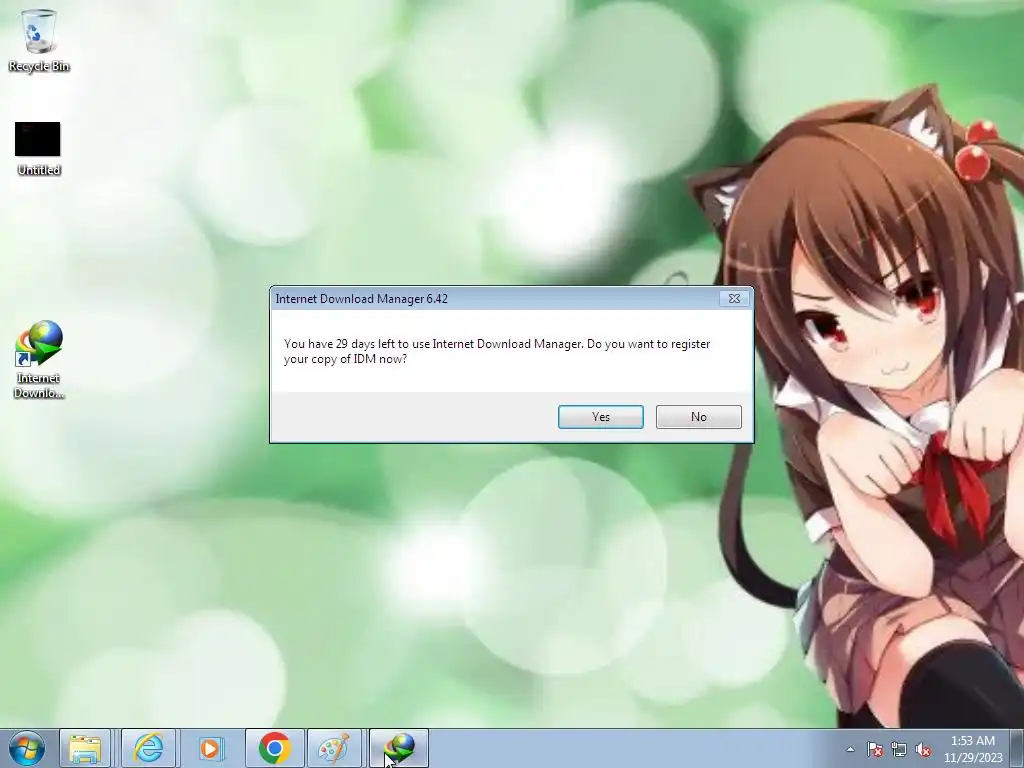The image size is (1024, 768).
Task: Click the muted volume tray icon
Action: [923, 749]
